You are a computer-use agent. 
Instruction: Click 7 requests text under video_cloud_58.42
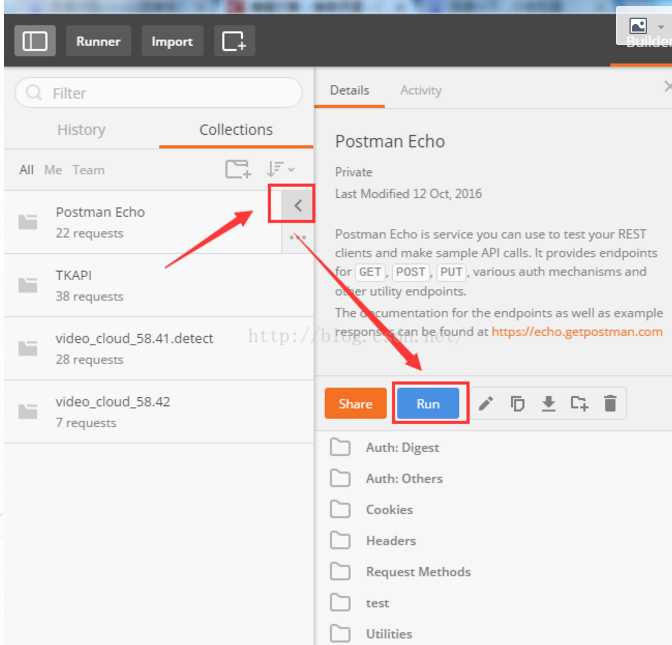86,423
